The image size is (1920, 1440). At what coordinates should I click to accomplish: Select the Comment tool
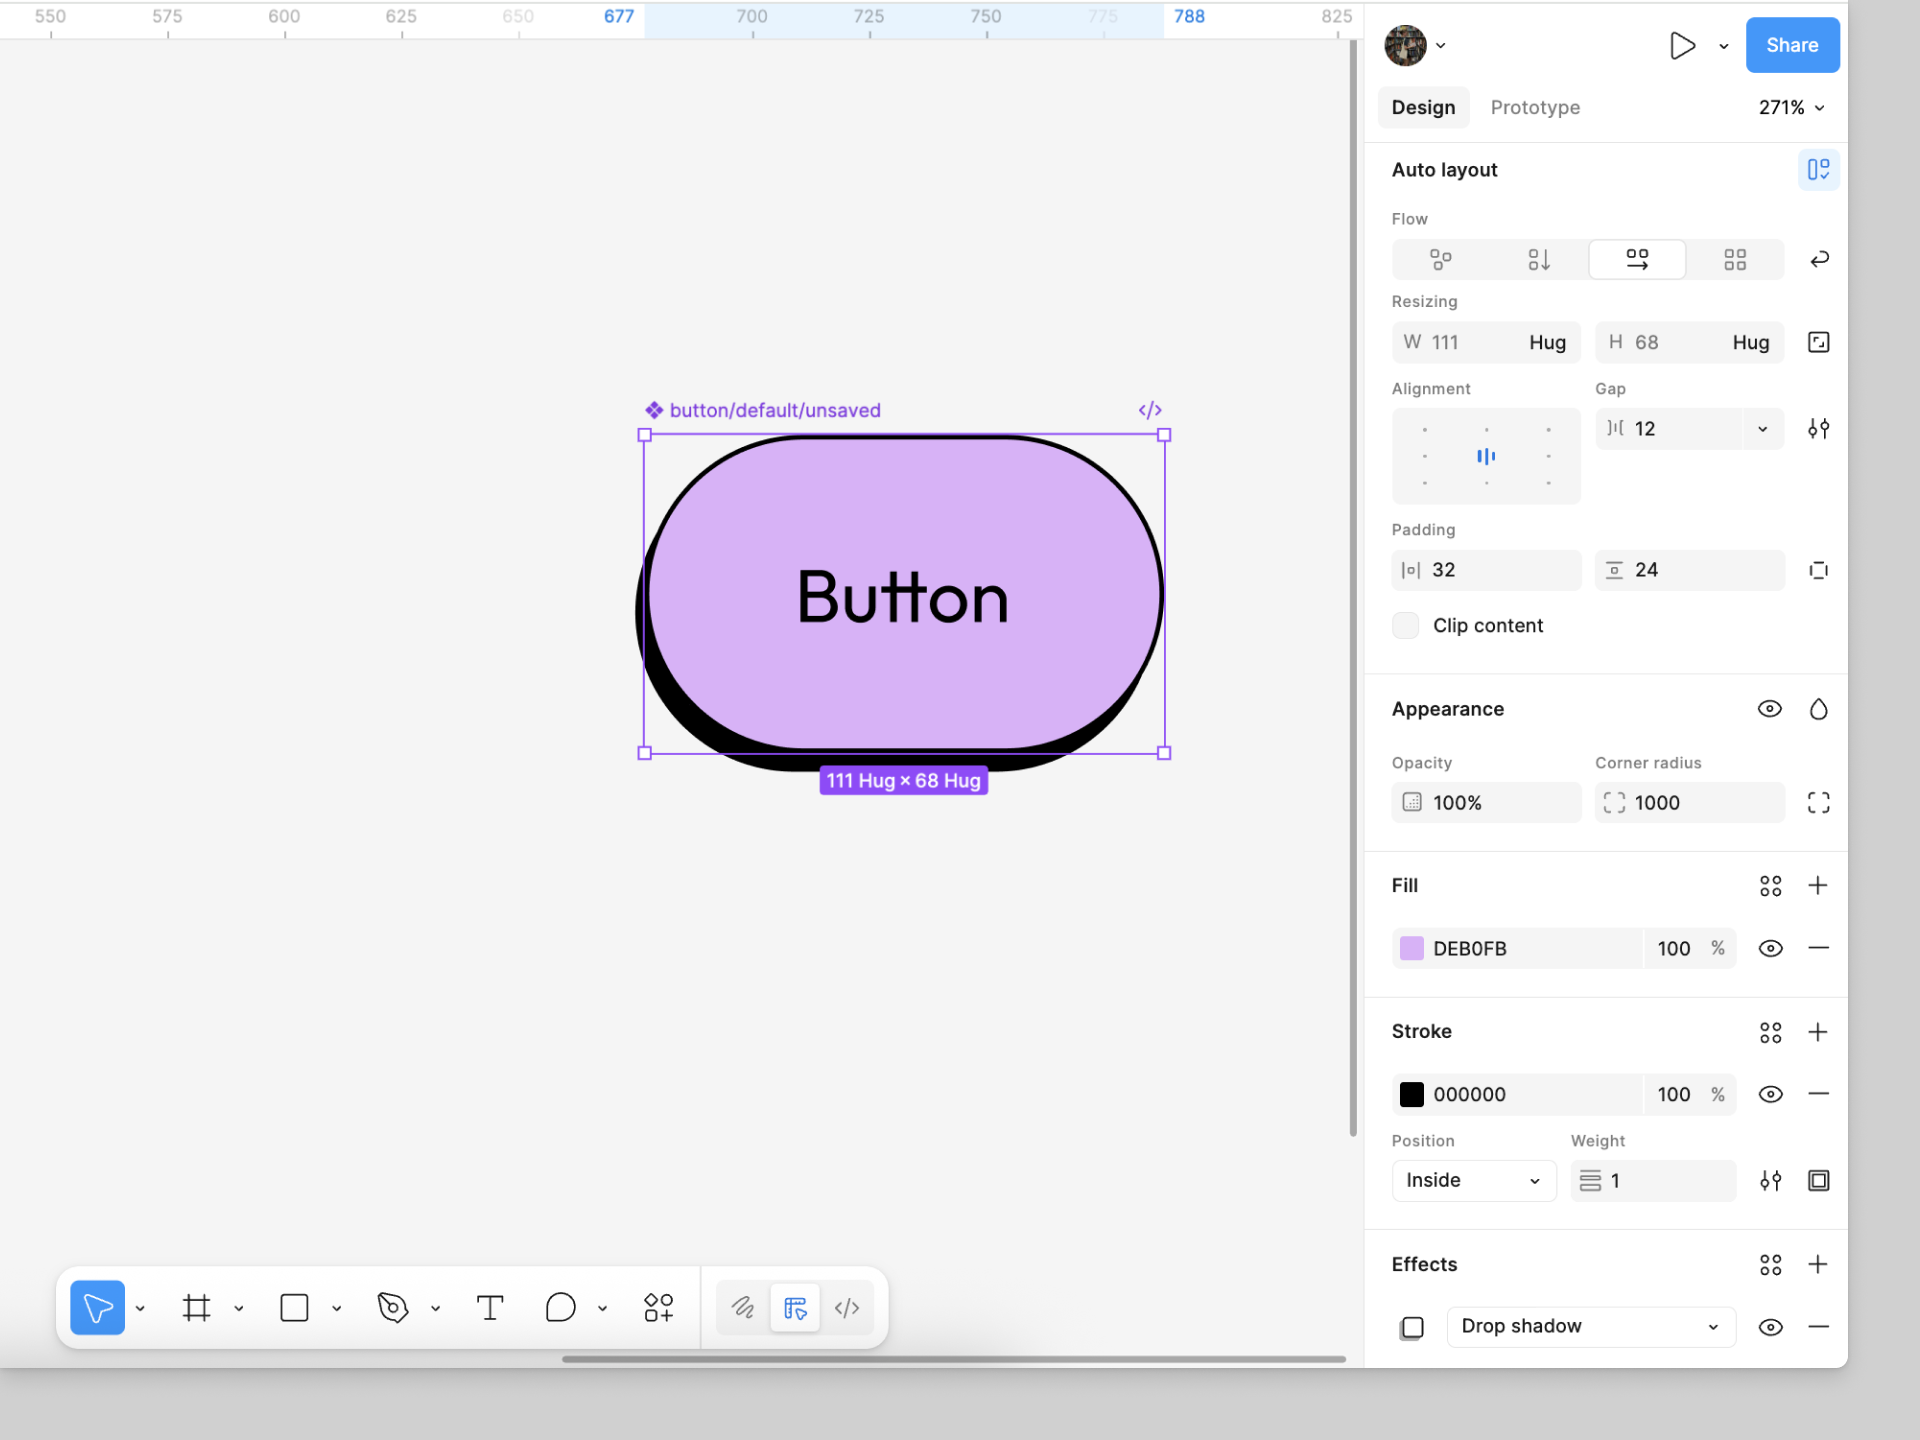561,1308
